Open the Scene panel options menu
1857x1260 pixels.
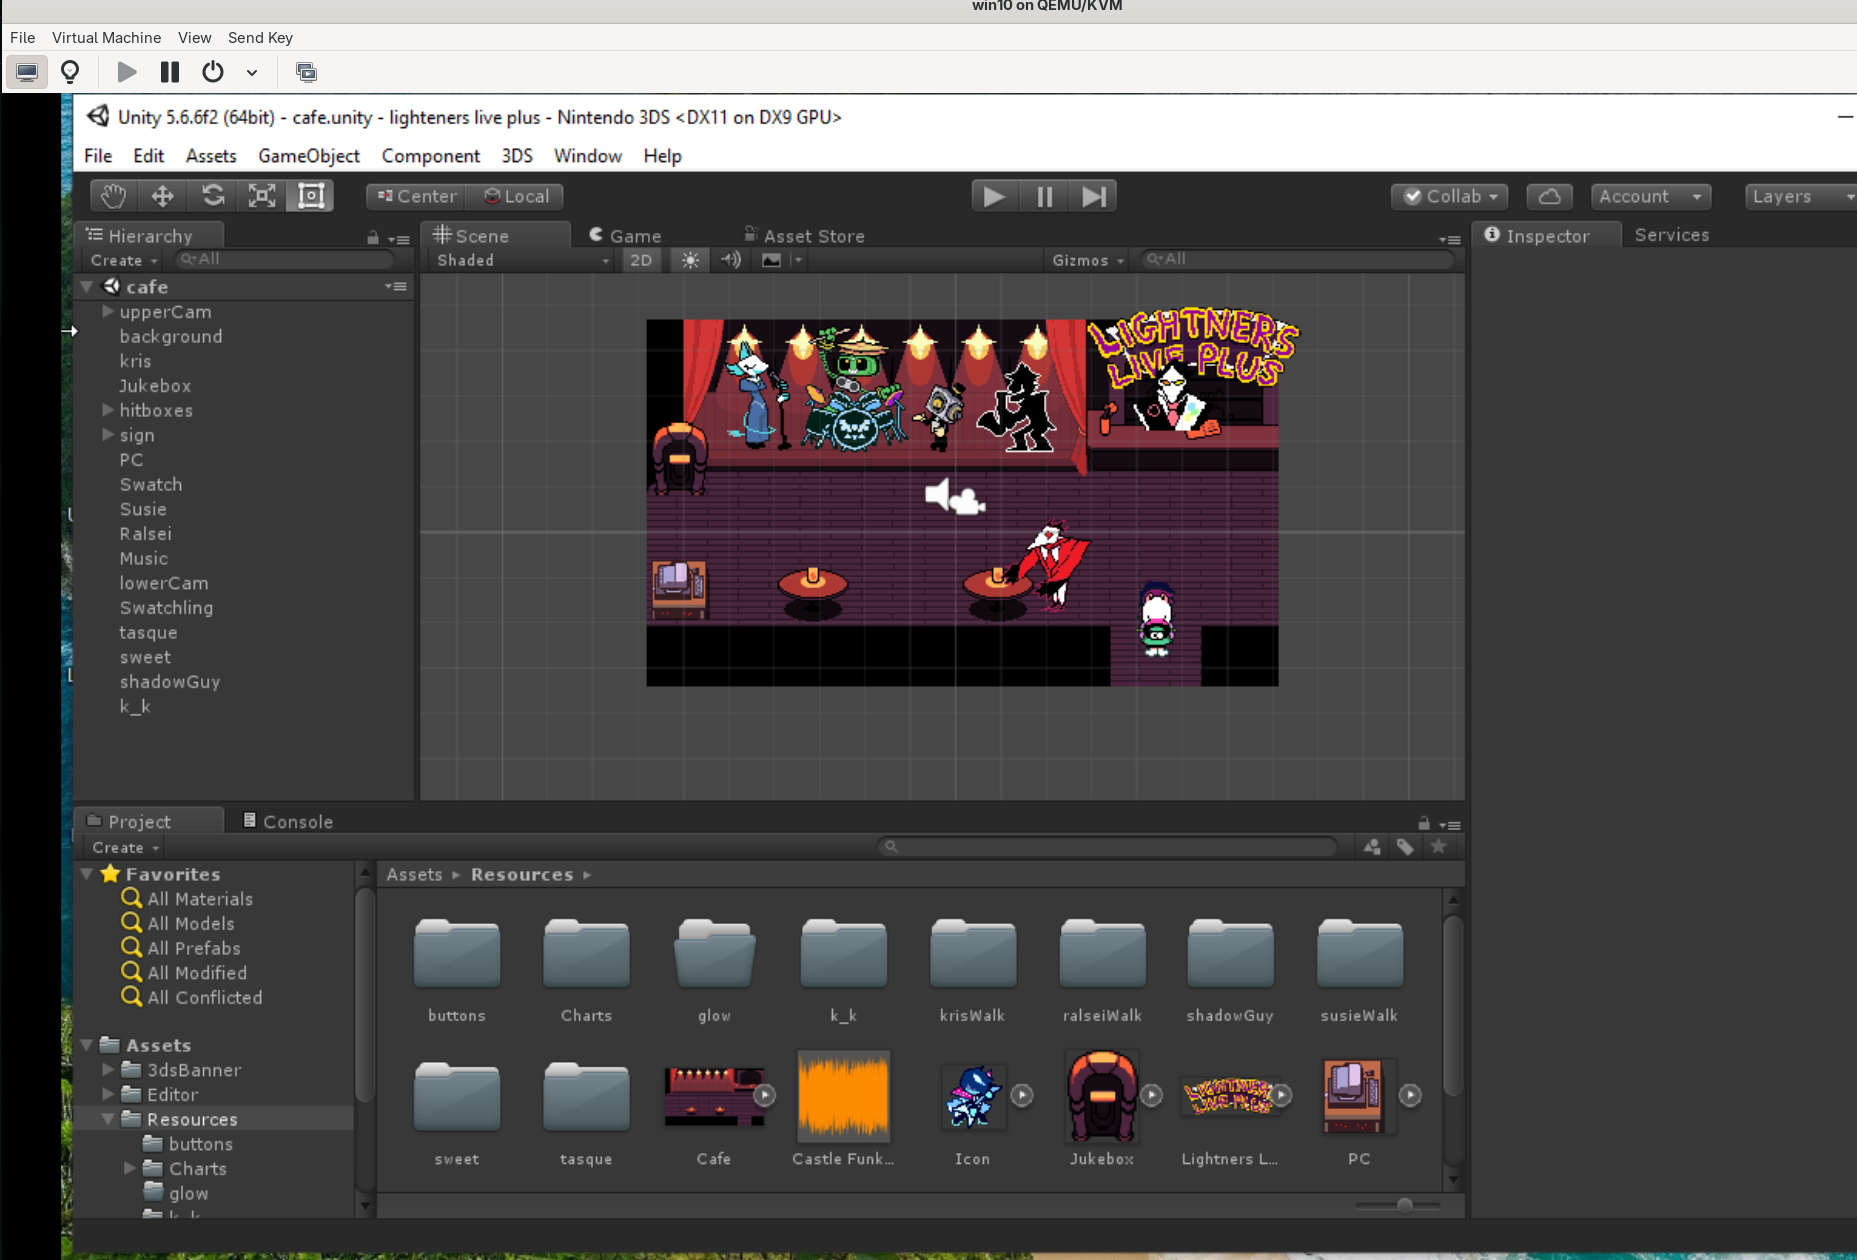click(x=1450, y=239)
